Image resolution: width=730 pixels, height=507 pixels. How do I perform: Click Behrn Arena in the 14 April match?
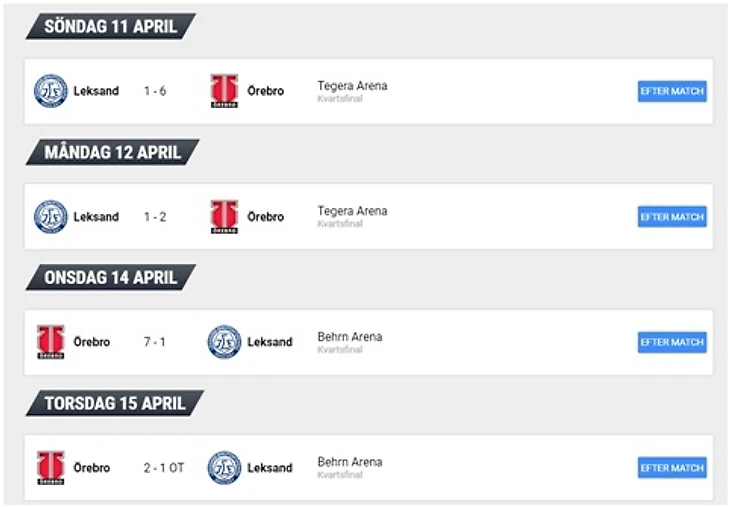tap(349, 337)
